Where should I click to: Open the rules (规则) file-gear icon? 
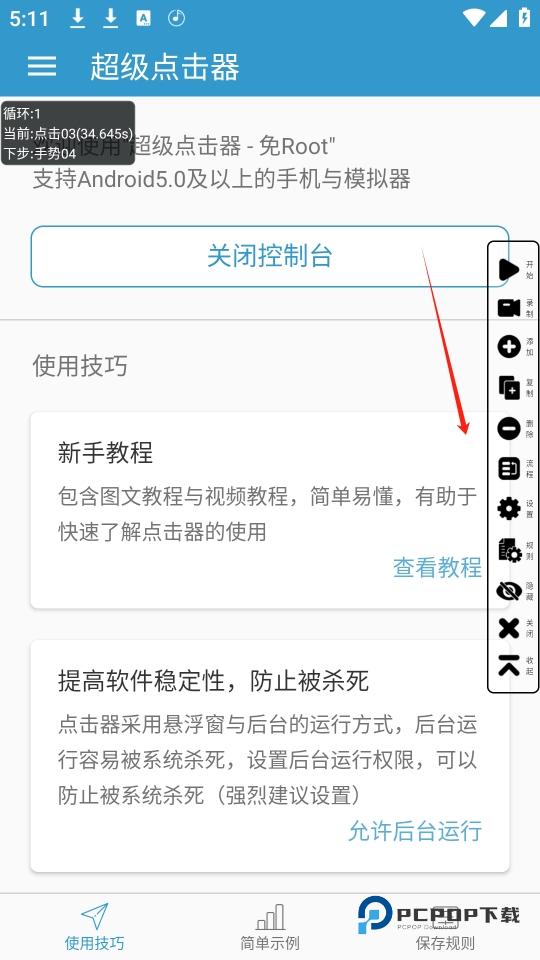pyautogui.click(x=509, y=550)
